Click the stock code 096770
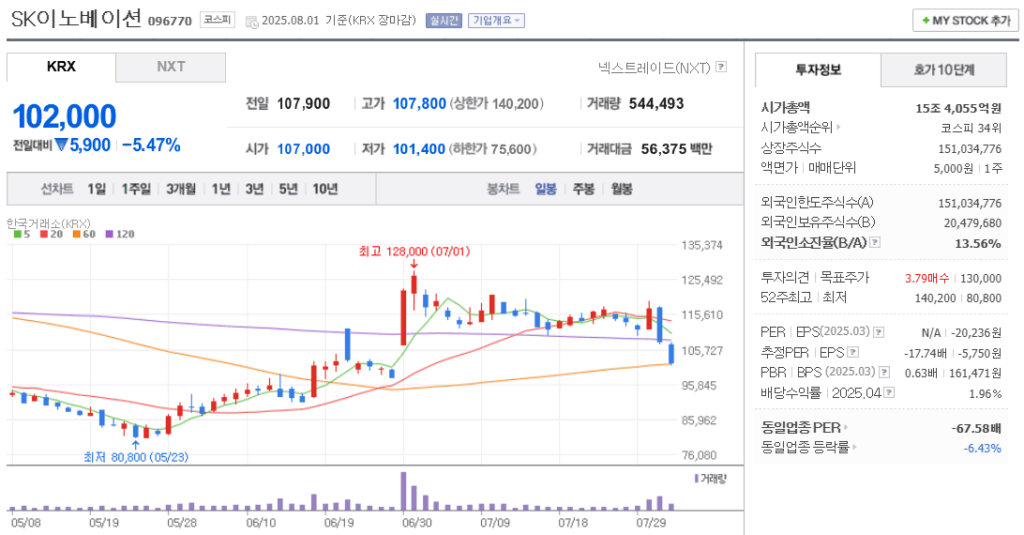 (x=170, y=21)
